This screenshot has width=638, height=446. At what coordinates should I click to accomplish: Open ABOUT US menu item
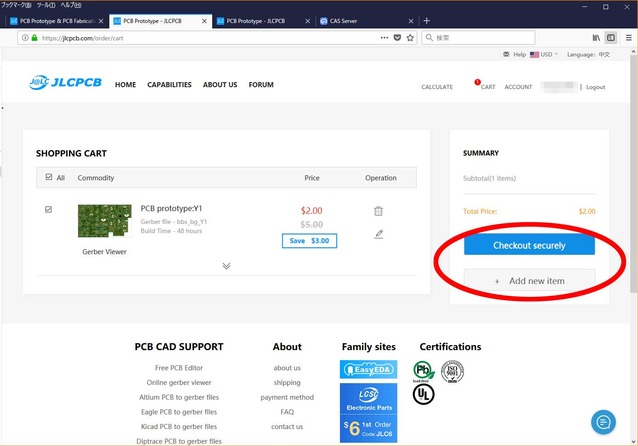coord(220,85)
